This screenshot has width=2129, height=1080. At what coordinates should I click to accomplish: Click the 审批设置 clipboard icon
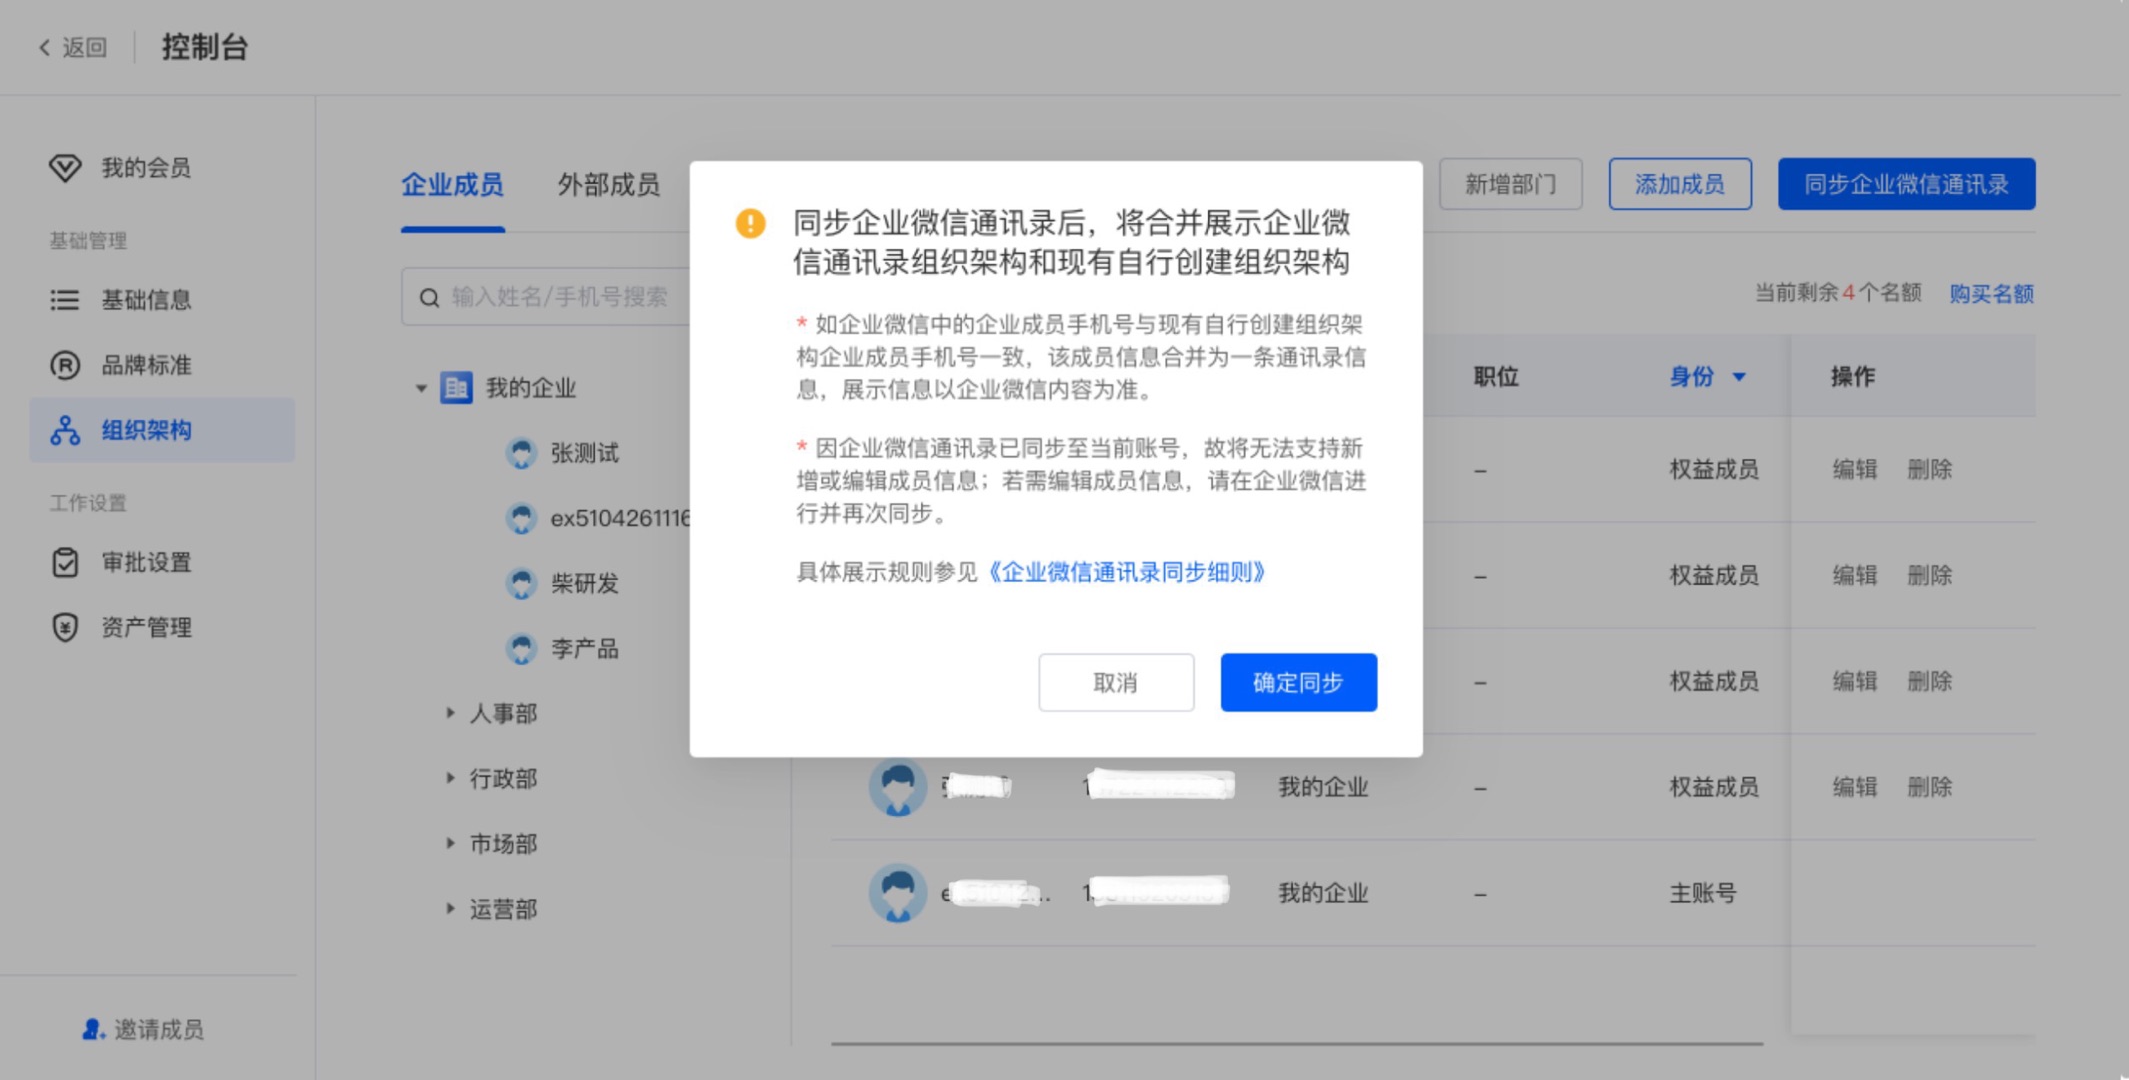[65, 562]
